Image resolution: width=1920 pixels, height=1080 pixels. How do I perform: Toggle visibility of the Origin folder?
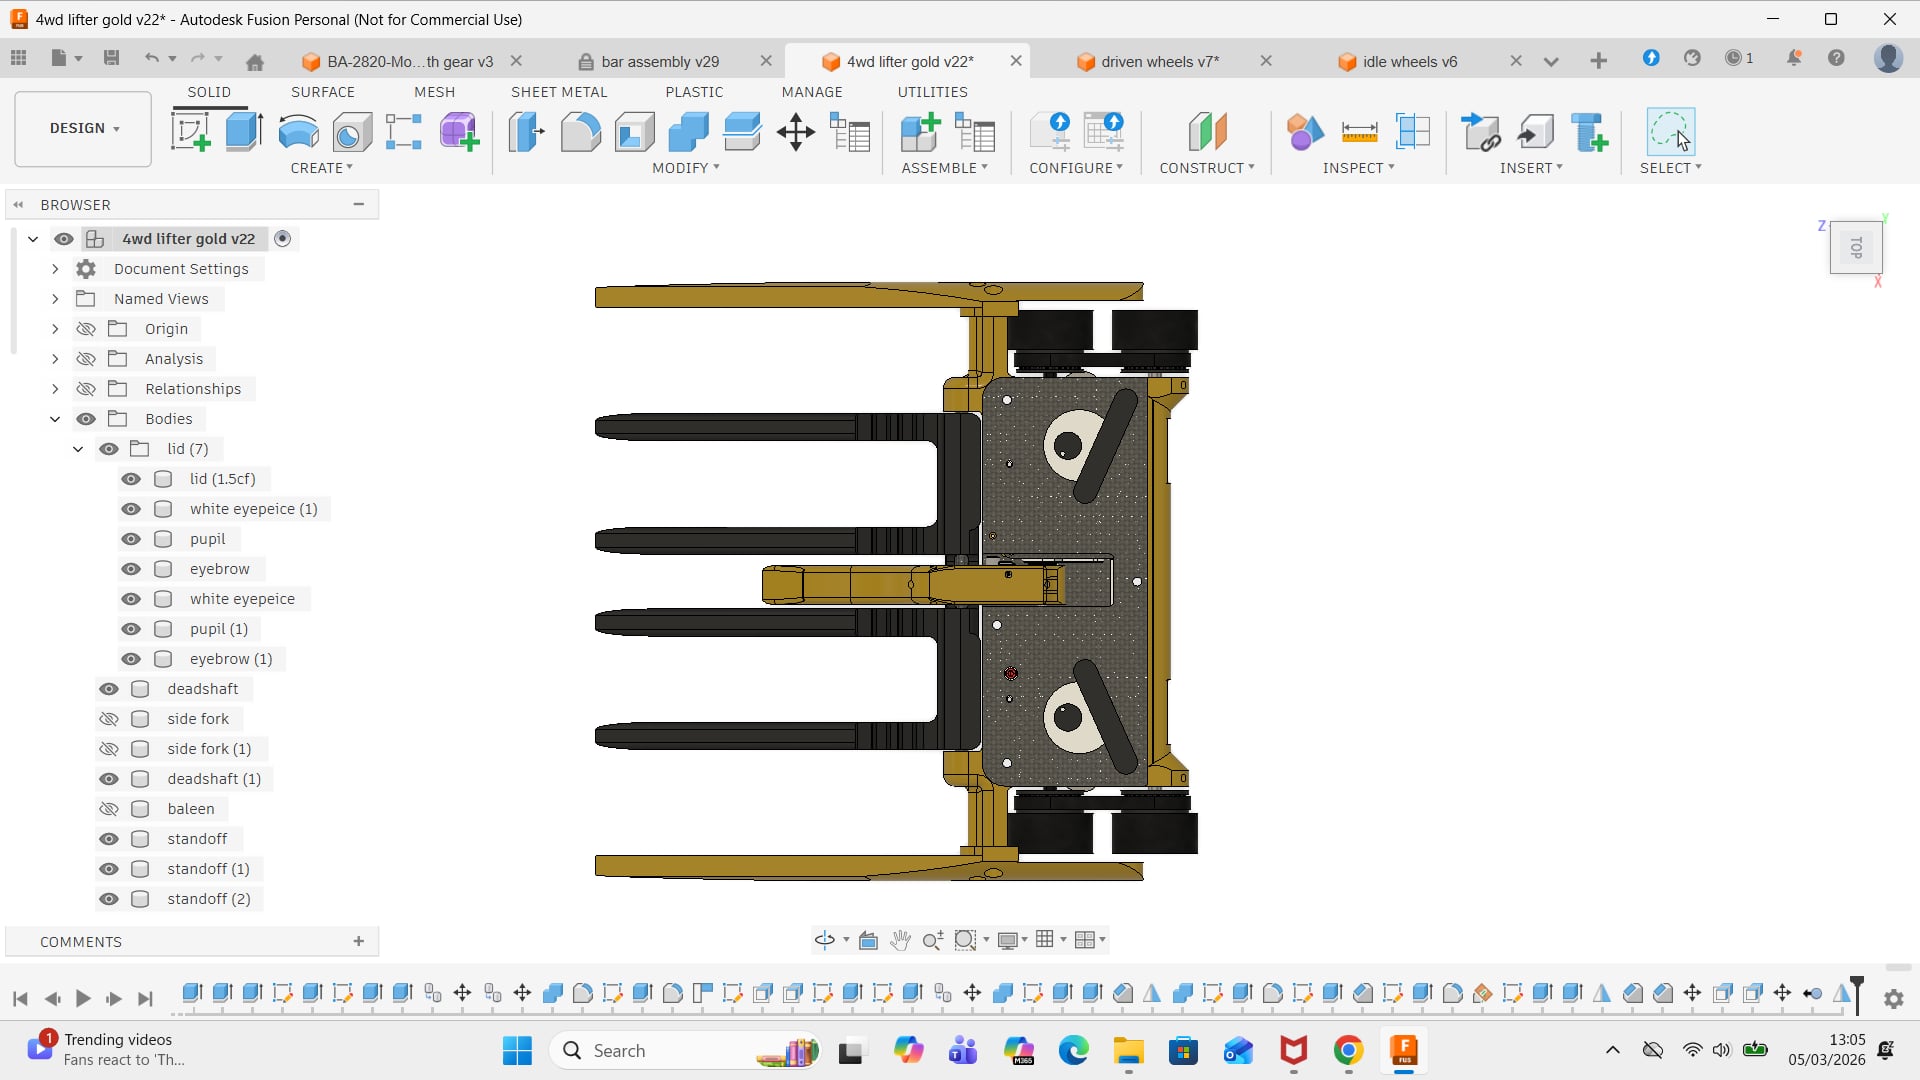click(x=86, y=329)
